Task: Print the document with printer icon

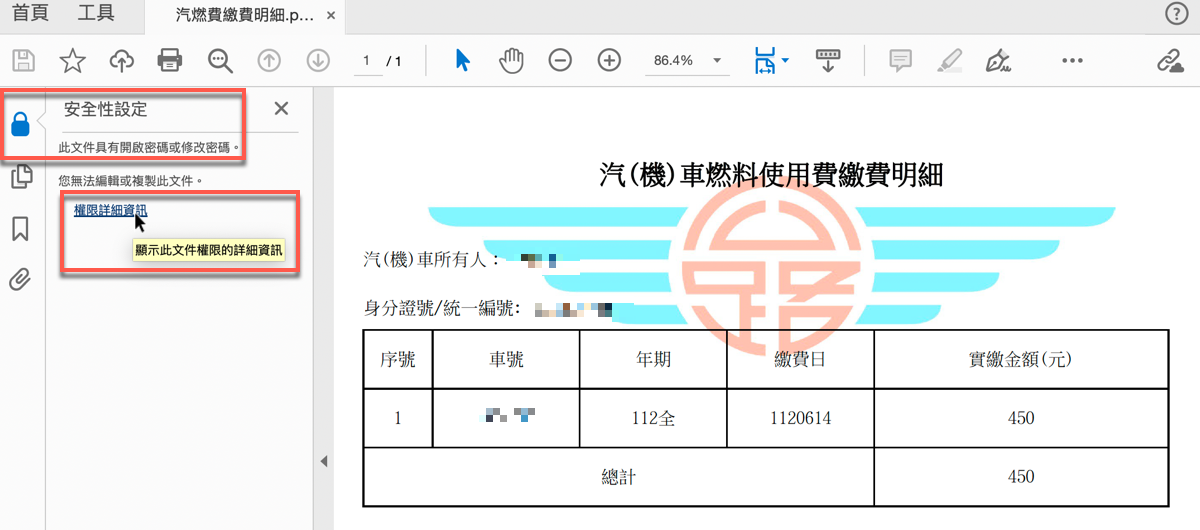Action: [170, 61]
